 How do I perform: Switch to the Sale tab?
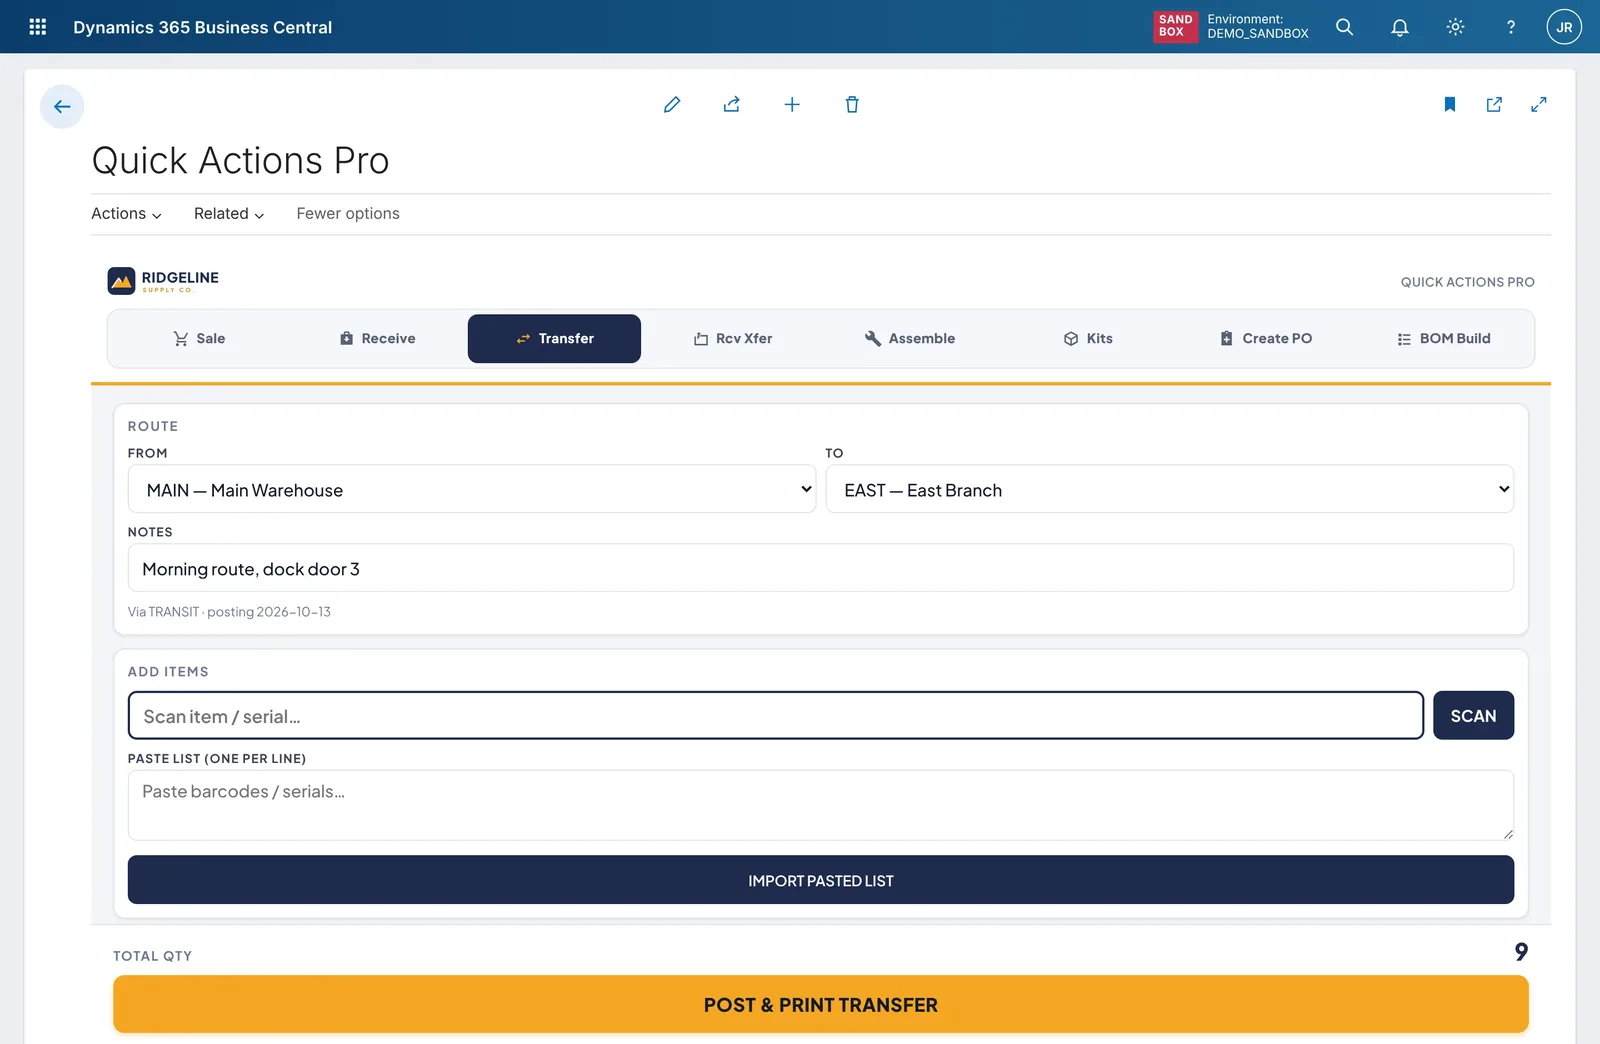click(x=199, y=338)
